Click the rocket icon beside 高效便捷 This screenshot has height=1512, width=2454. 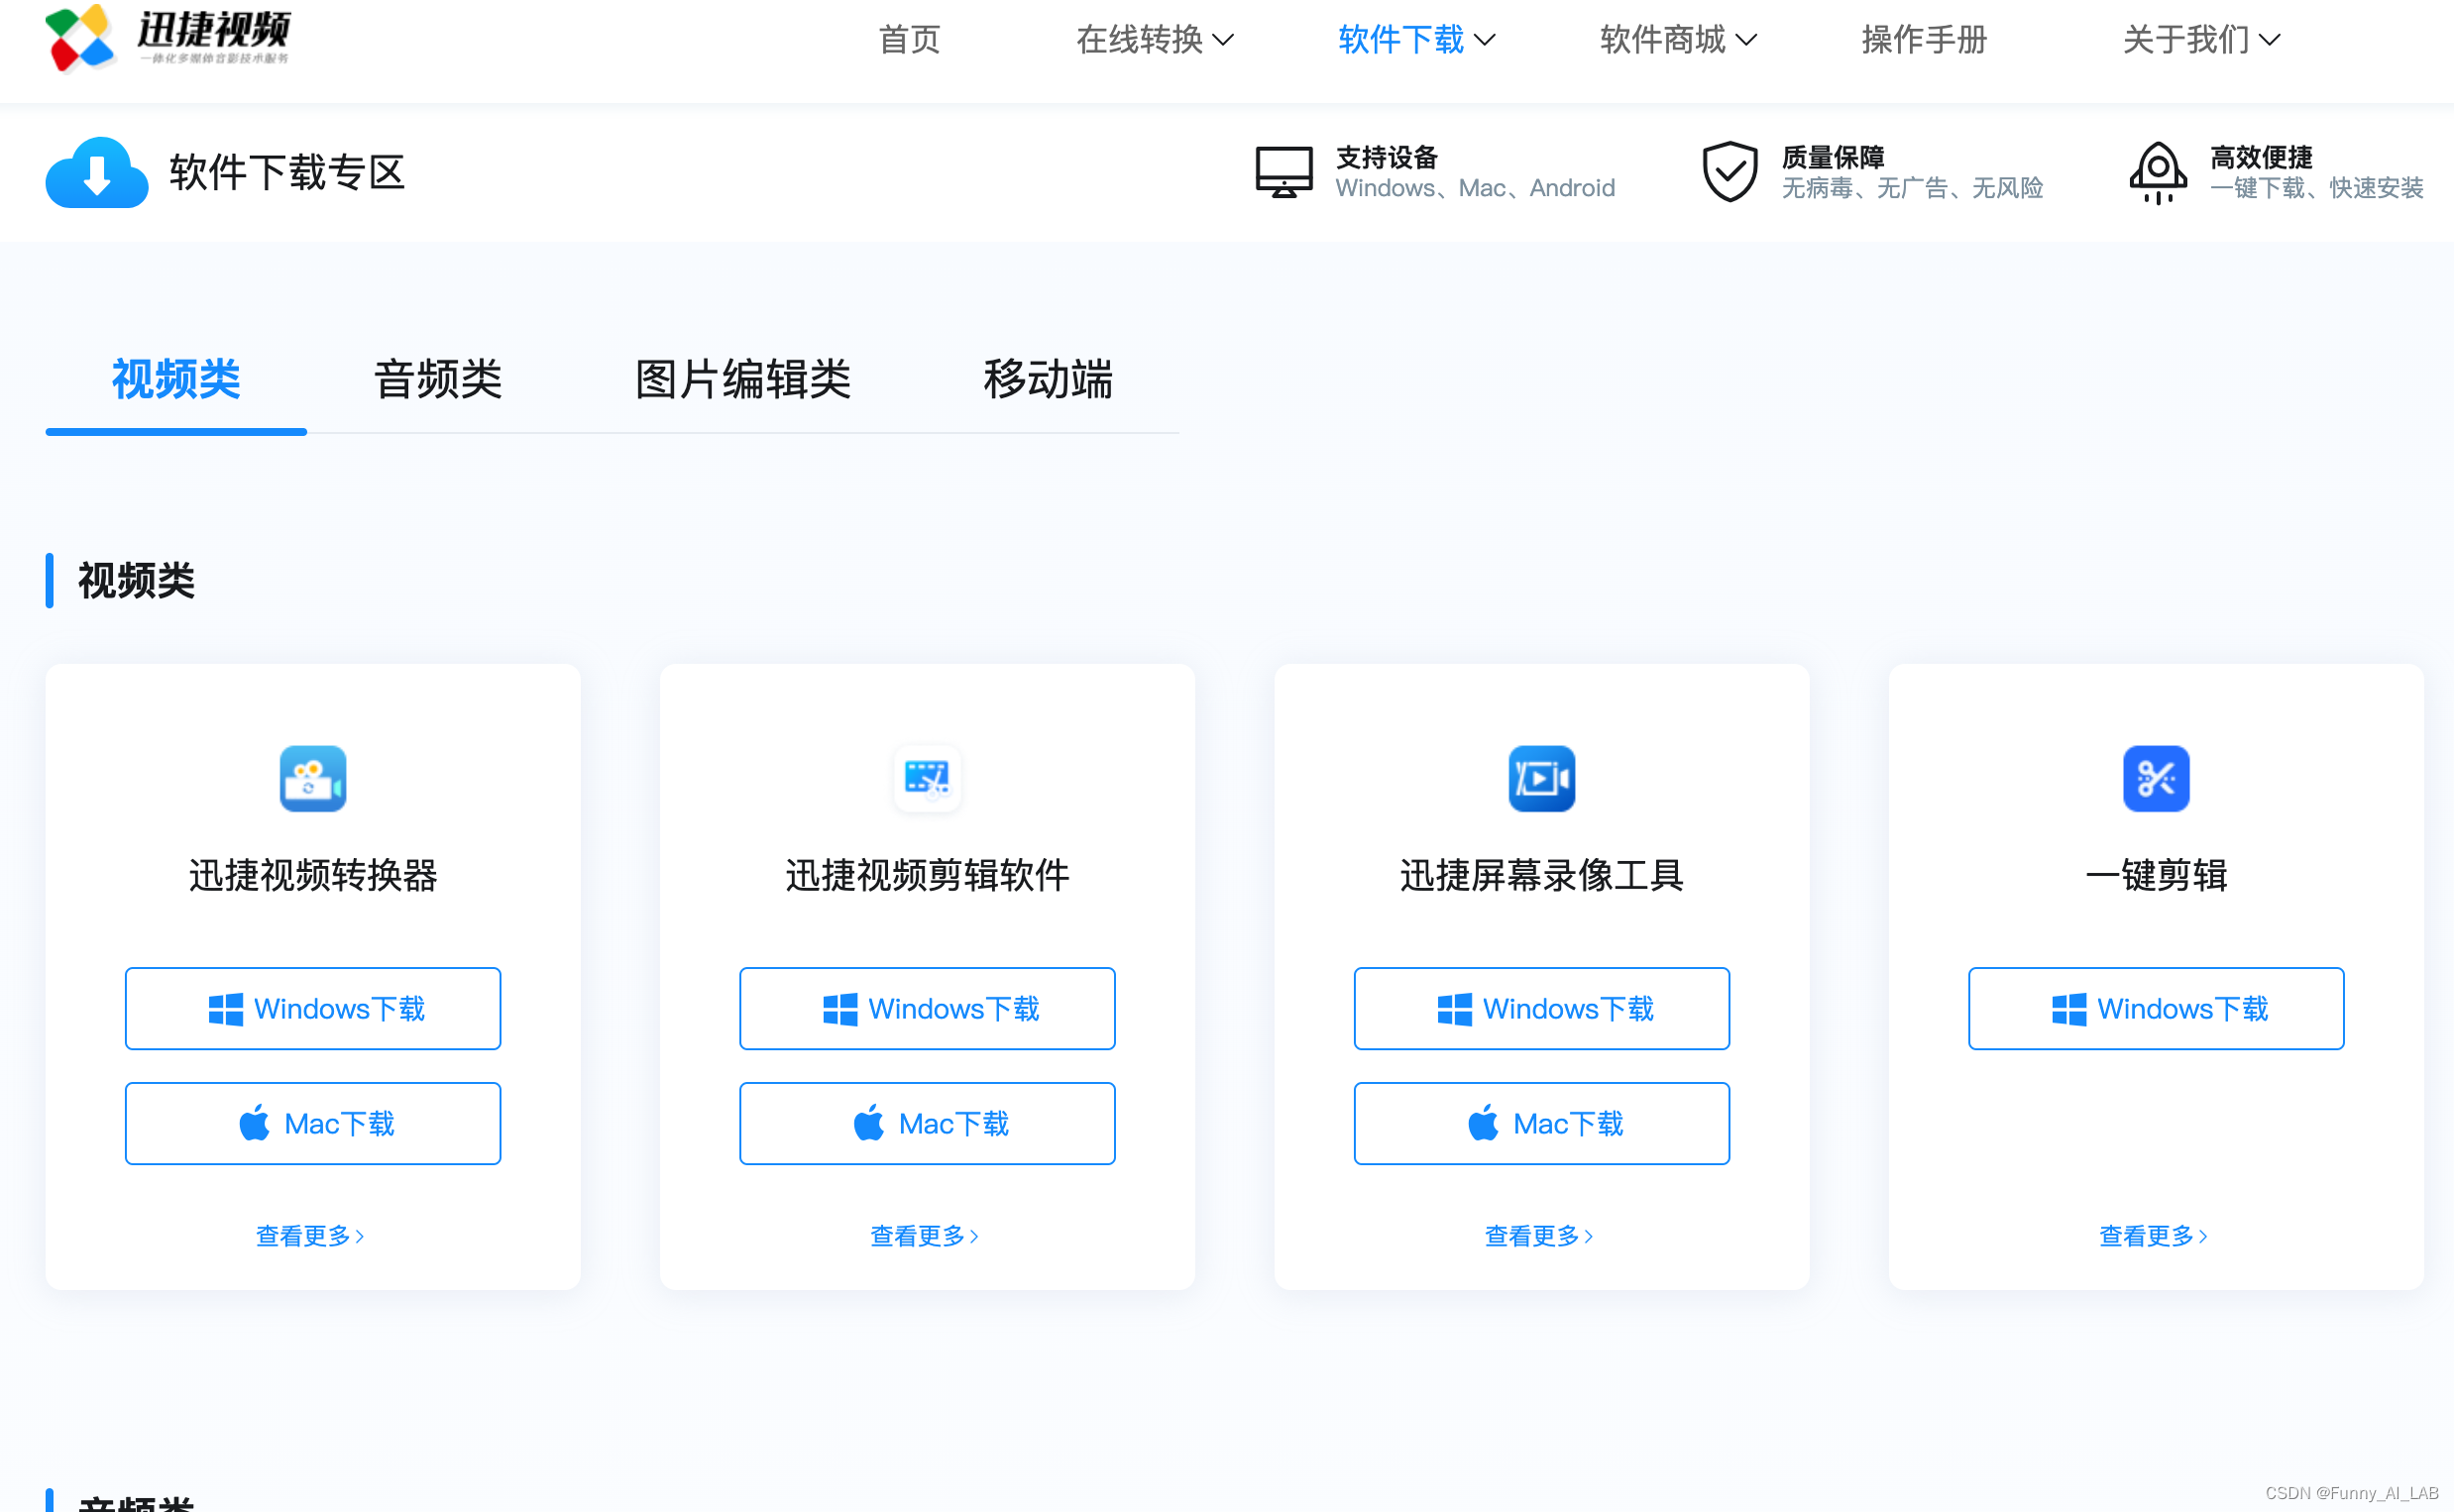[x=2158, y=172]
